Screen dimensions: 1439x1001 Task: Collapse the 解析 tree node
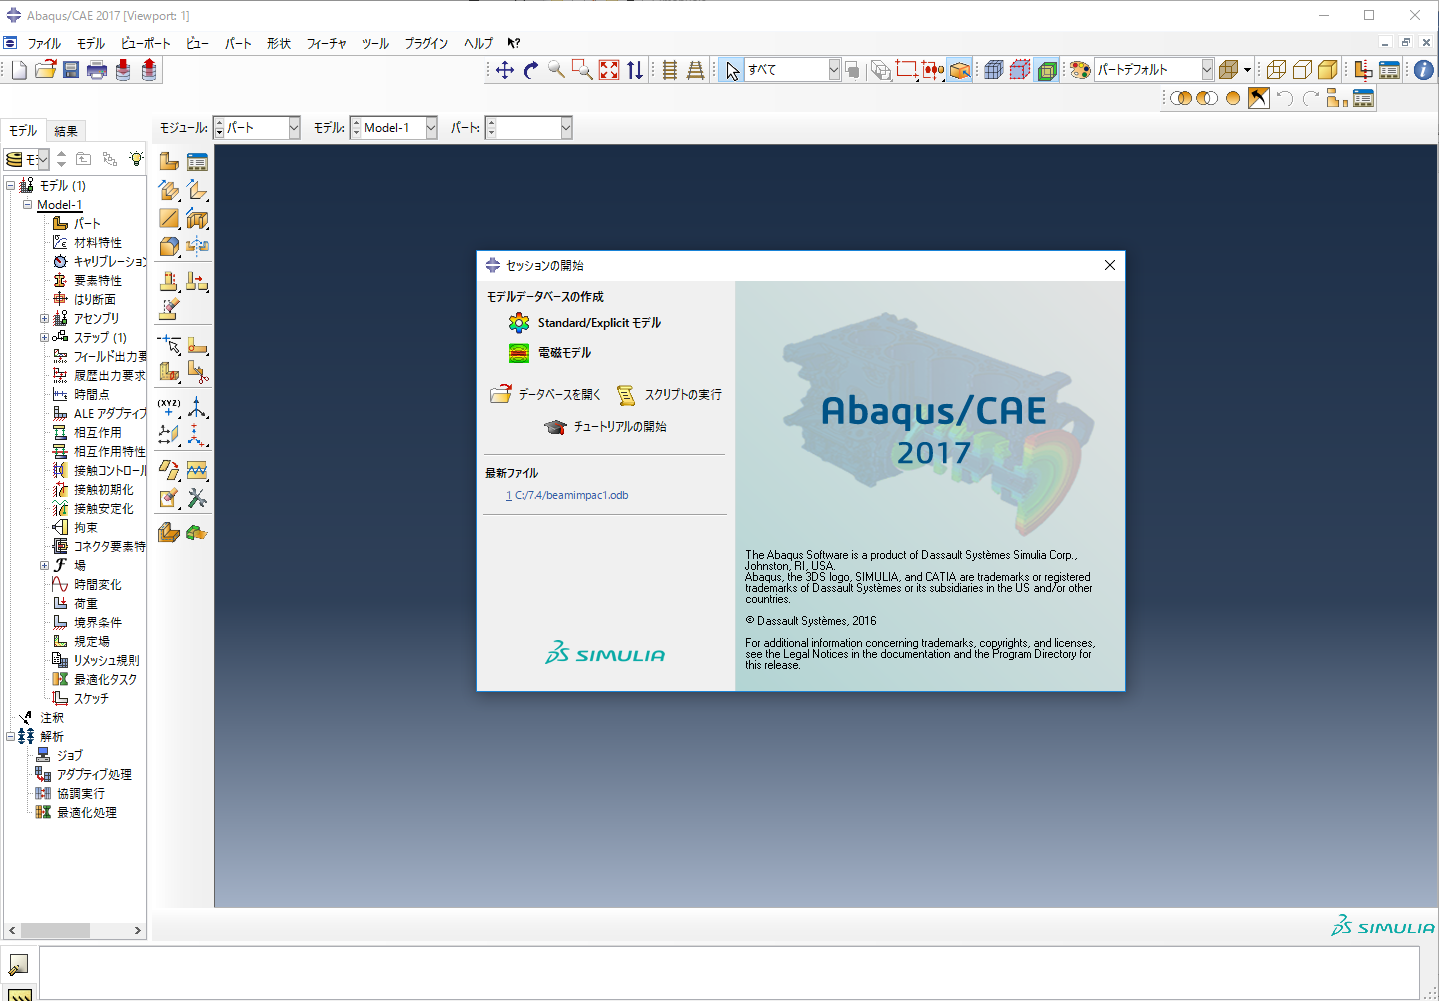coord(10,737)
